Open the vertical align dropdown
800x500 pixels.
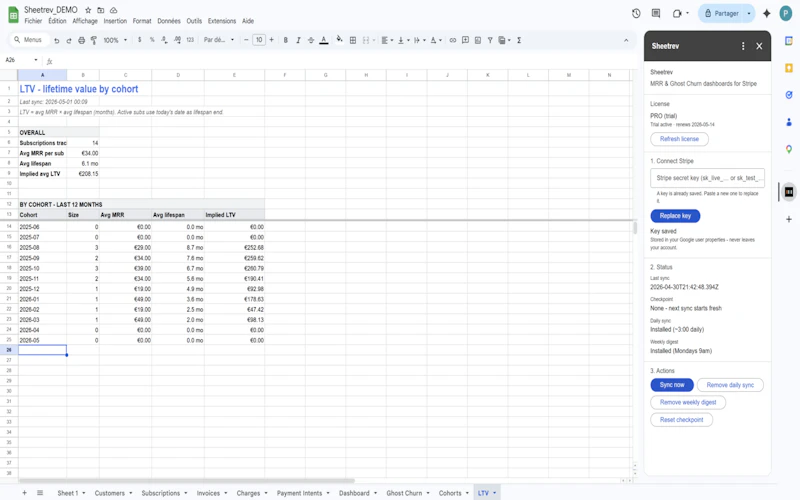tap(404, 40)
